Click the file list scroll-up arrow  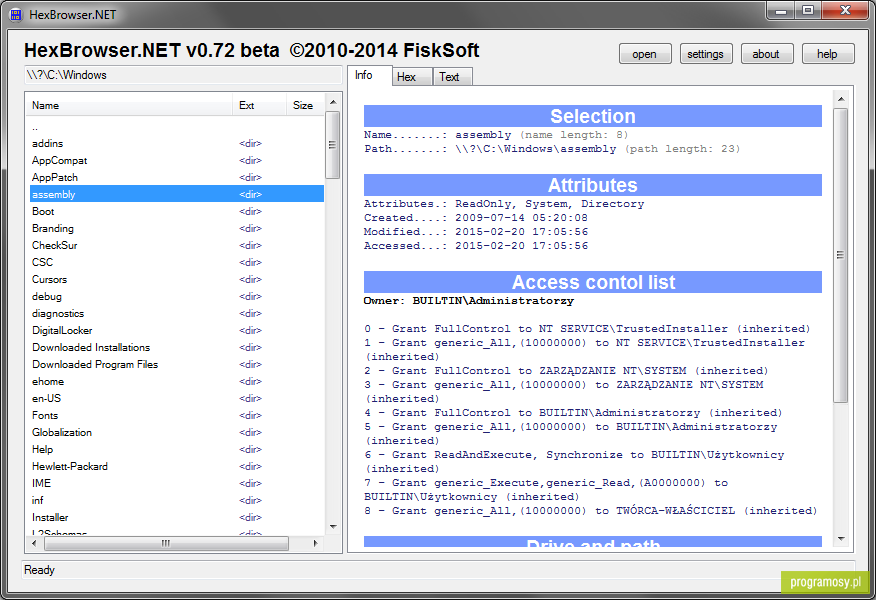click(333, 102)
